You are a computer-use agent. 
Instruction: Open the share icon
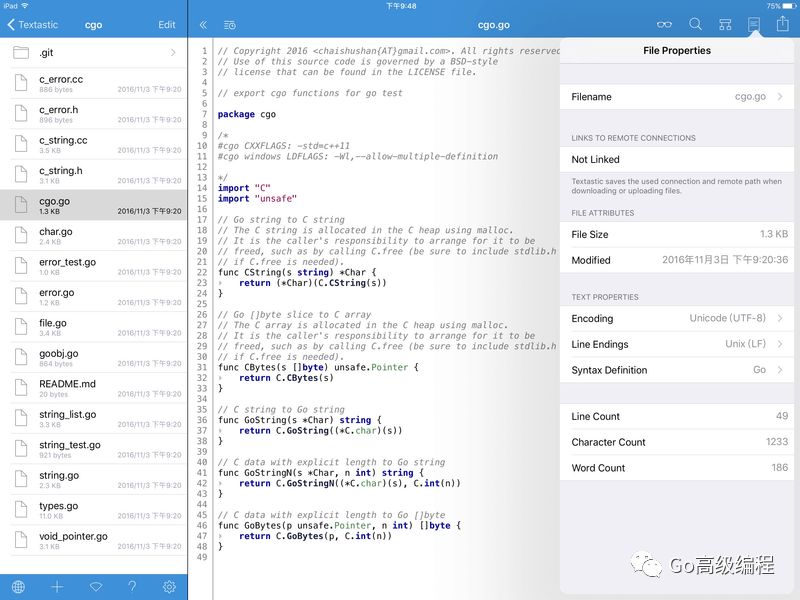coord(783,23)
